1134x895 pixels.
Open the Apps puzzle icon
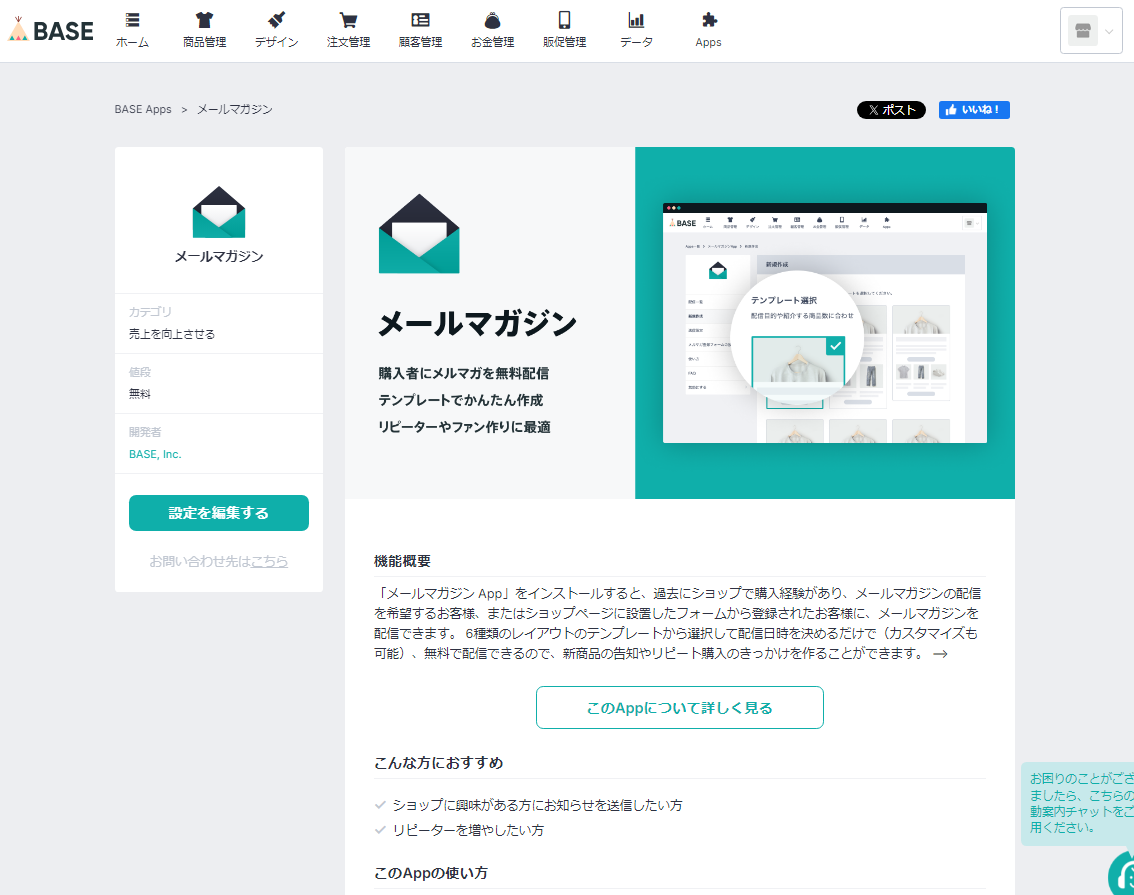[x=709, y=20]
